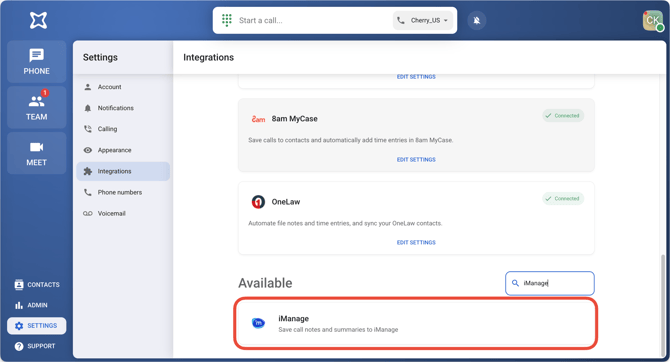The image size is (670, 362).
Task: Open Appearance settings
Action: click(123, 150)
